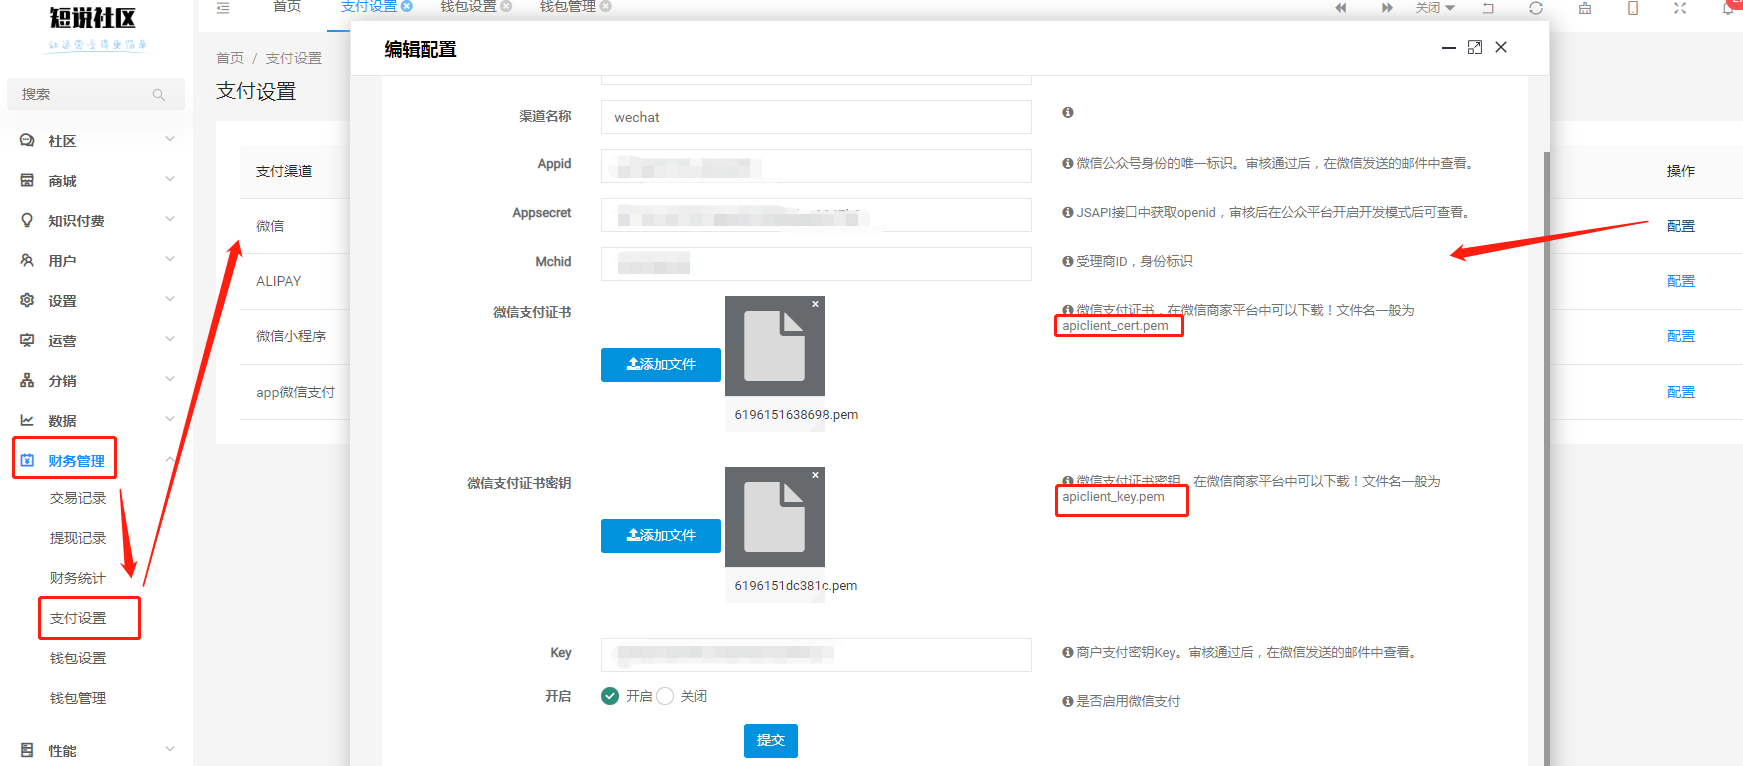Click the dialog vertical scrollbar
This screenshot has height=766, width=1743.
click(x=1547, y=458)
